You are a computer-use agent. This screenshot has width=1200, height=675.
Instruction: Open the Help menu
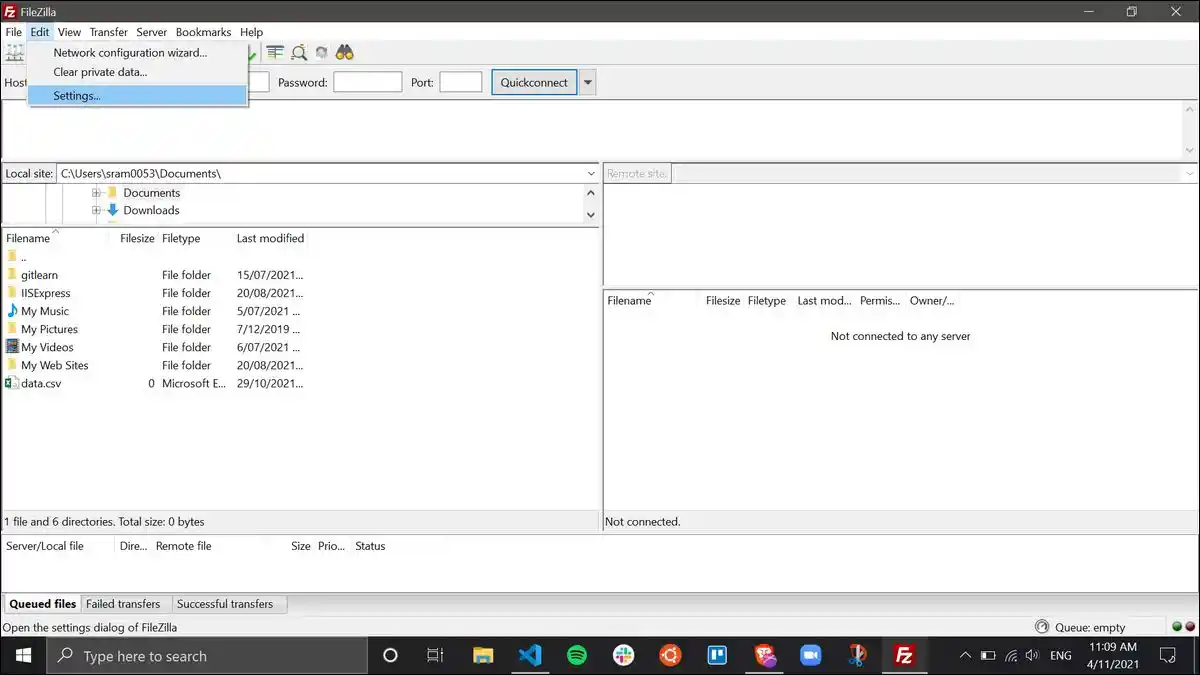coord(251,32)
